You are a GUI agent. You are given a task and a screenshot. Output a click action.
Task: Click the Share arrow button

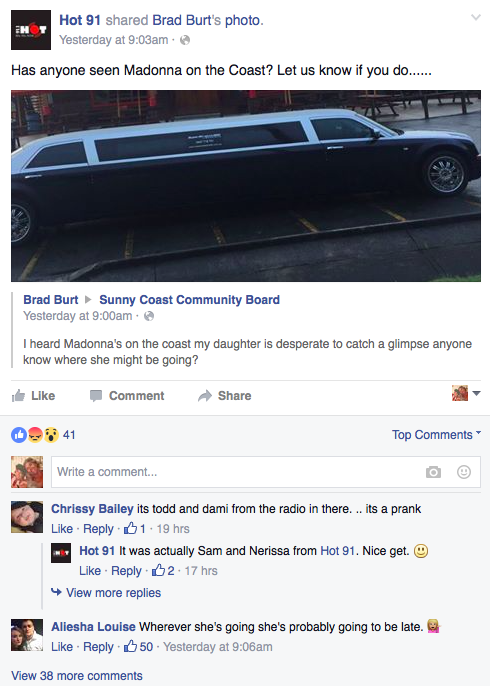224,396
